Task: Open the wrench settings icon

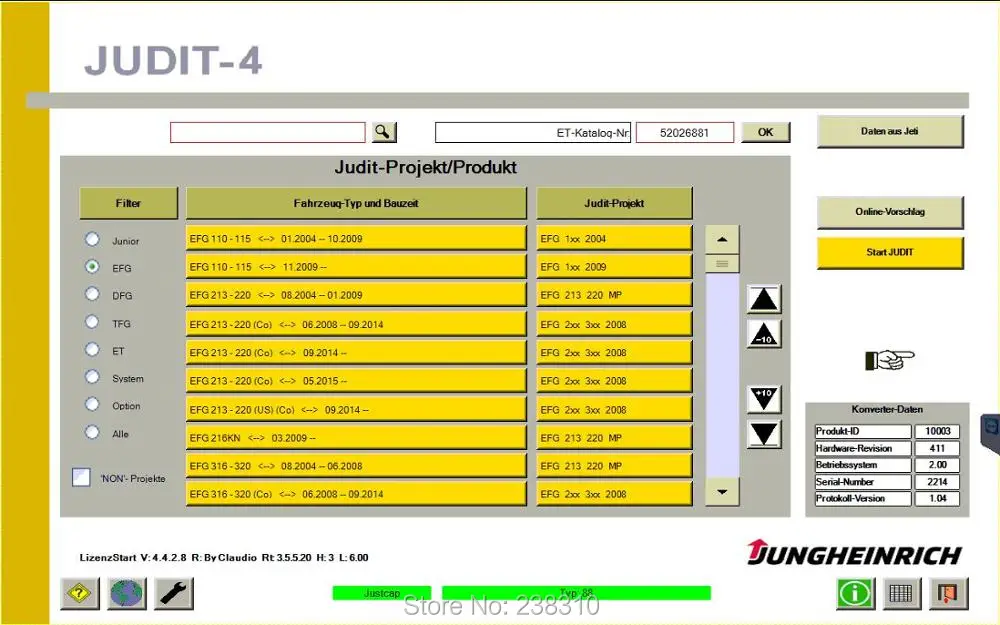Action: [x=174, y=594]
